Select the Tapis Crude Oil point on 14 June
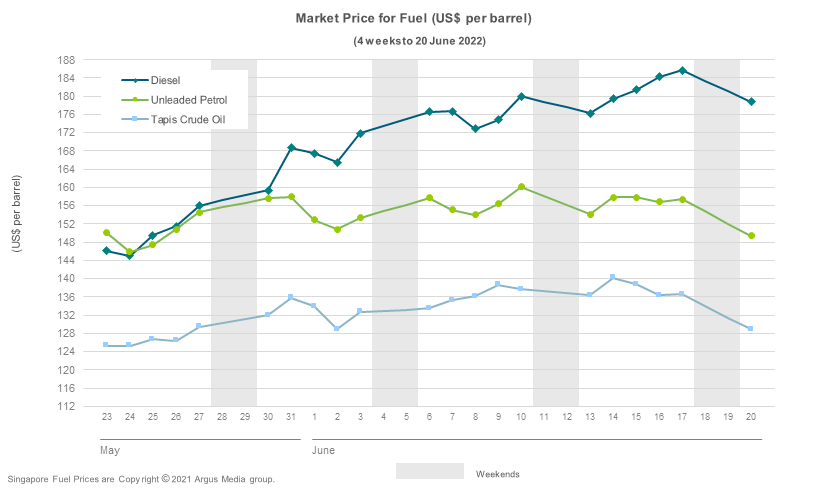The height and width of the screenshot is (494, 829). [613, 277]
